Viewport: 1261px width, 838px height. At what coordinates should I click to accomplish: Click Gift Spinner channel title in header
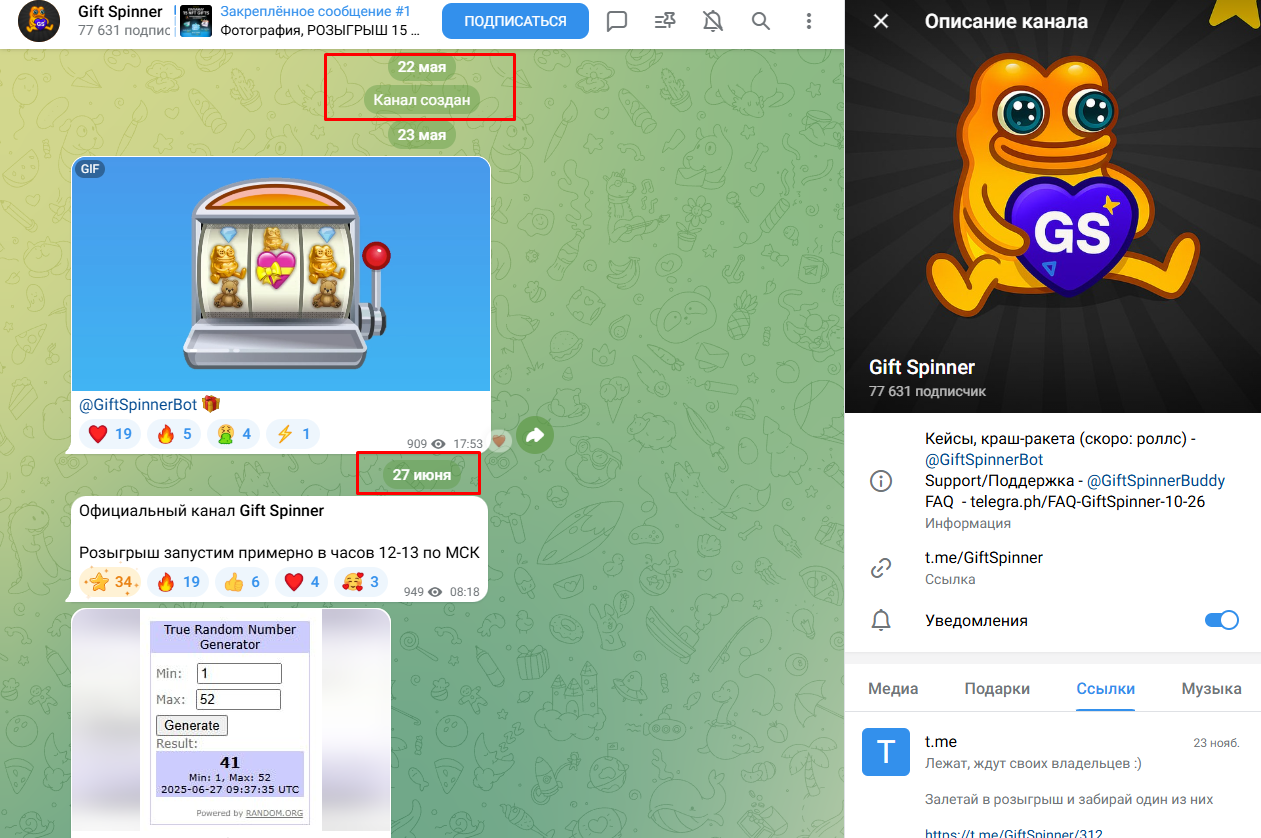(x=120, y=12)
